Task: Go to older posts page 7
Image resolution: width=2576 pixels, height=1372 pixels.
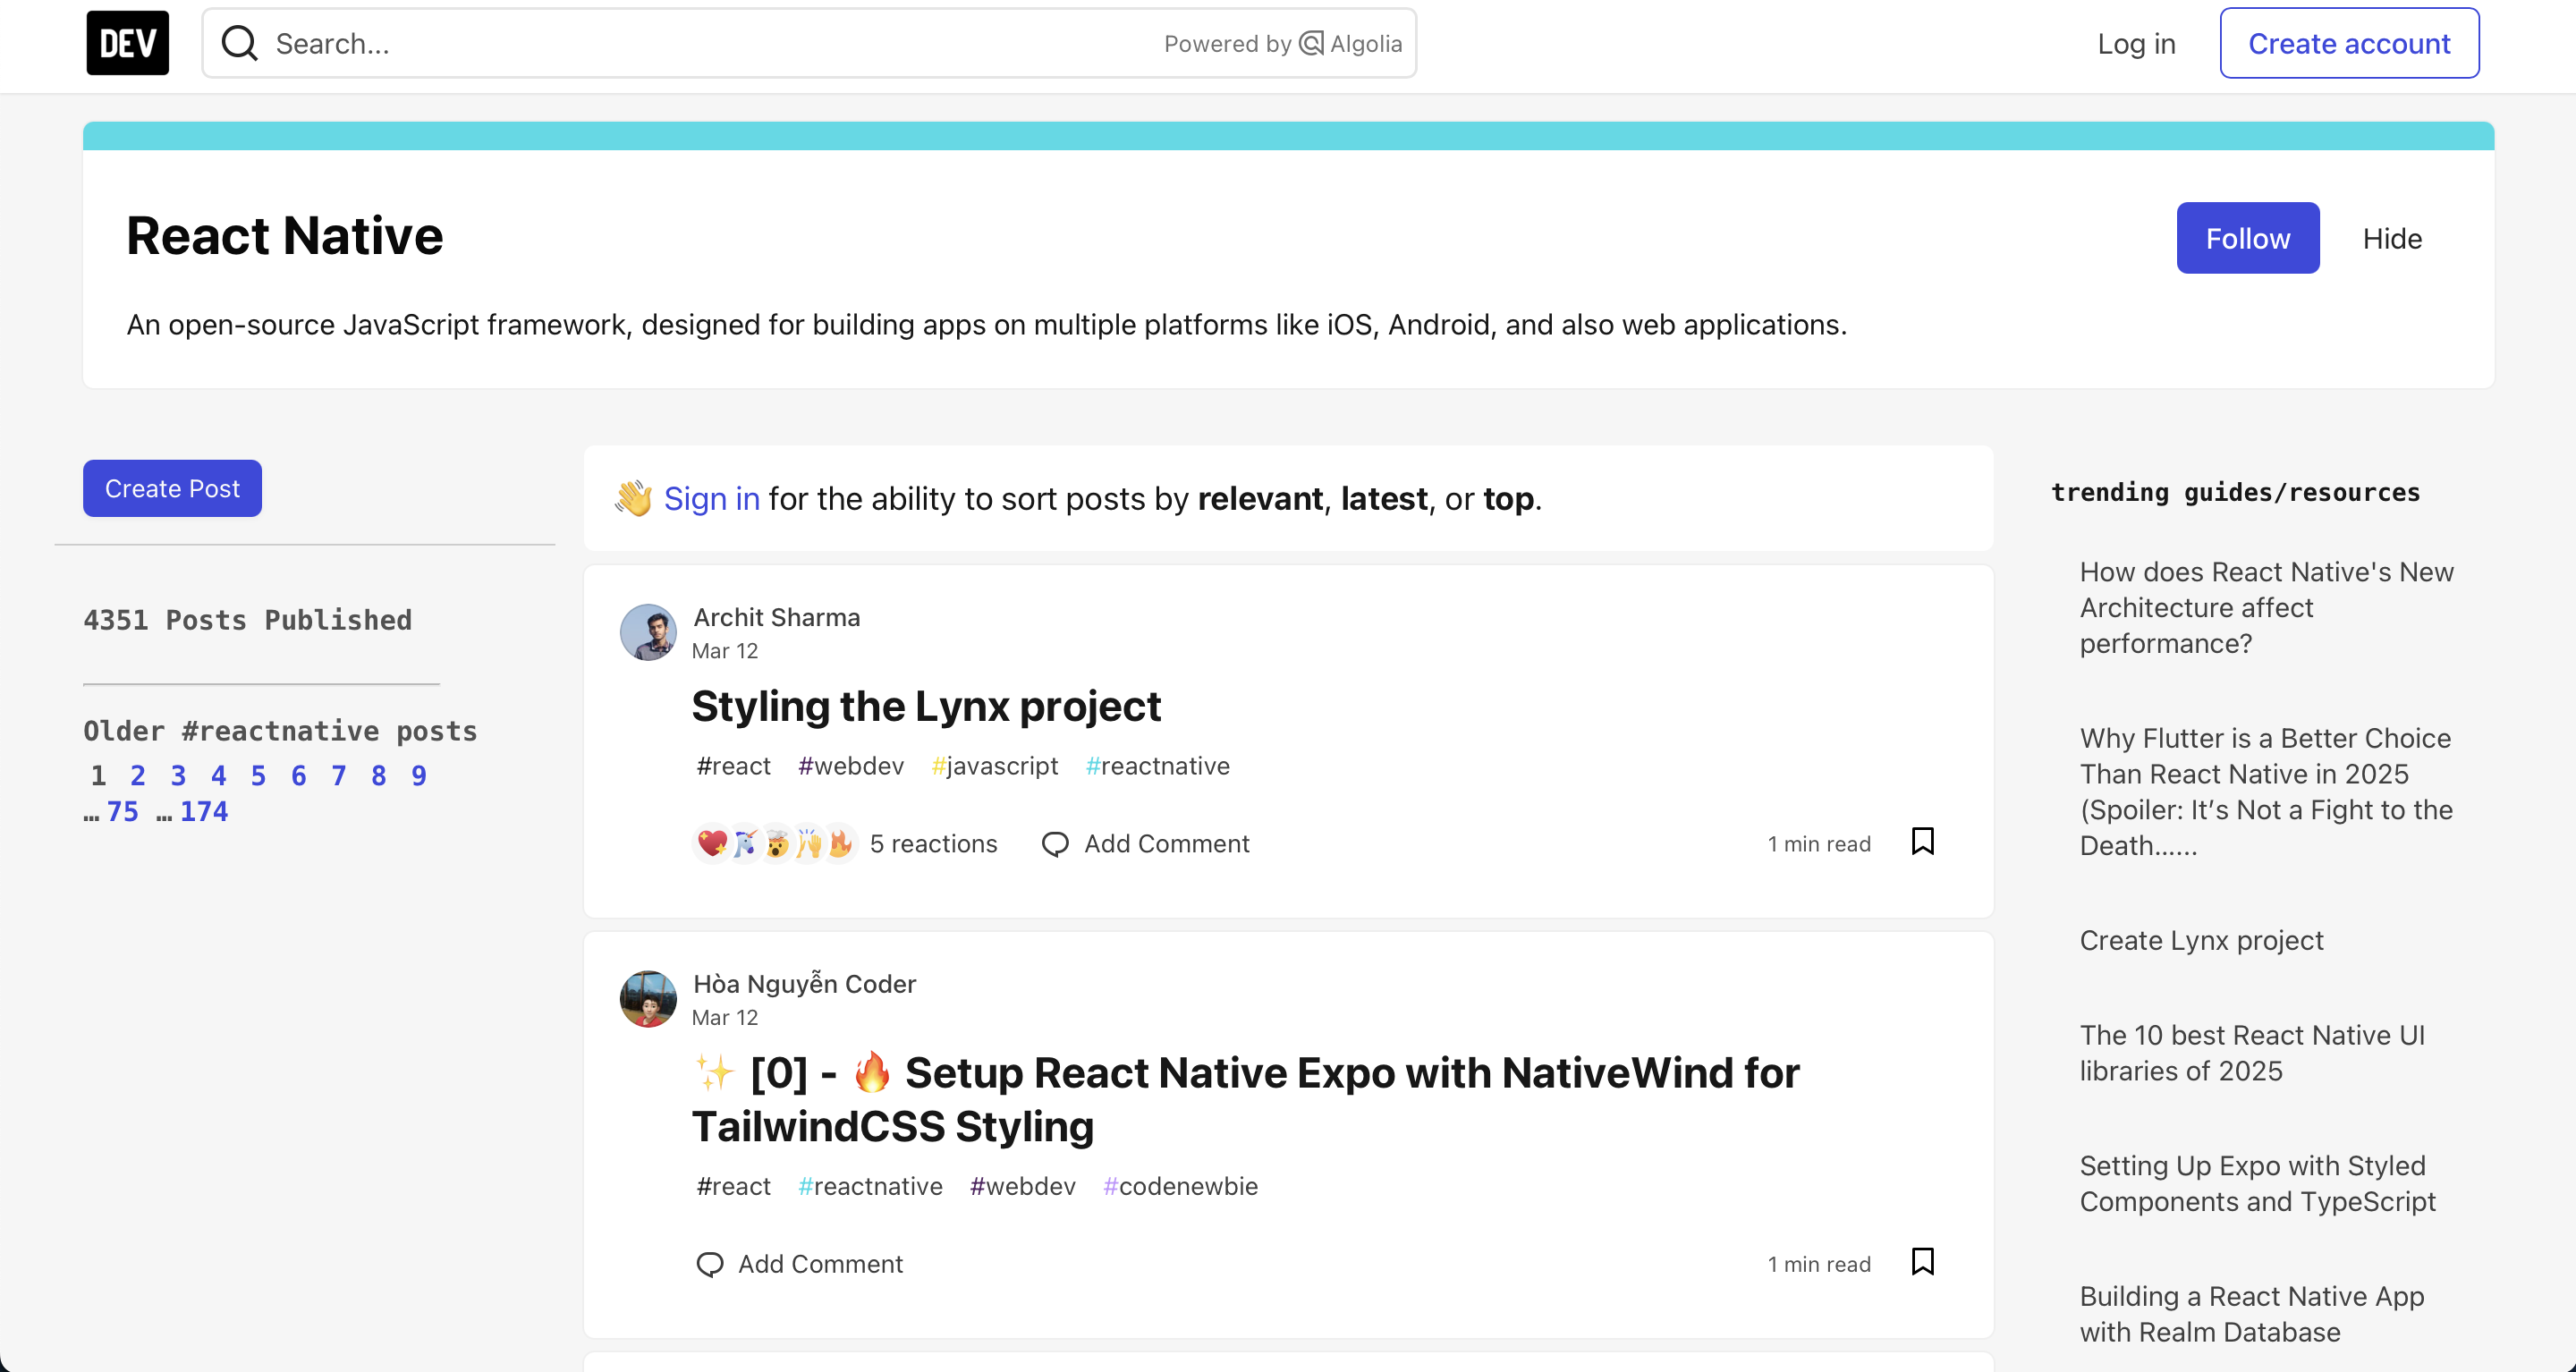Action: [339, 776]
